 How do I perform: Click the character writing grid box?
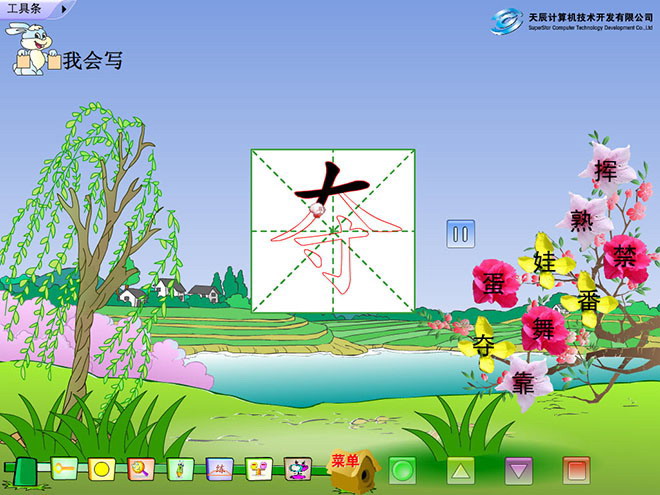click(x=332, y=230)
